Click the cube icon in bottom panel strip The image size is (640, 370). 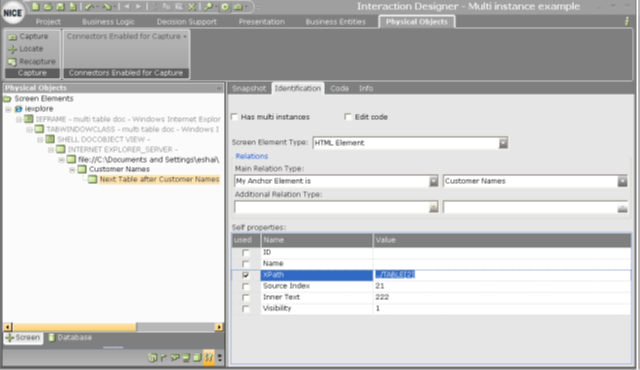(x=197, y=358)
